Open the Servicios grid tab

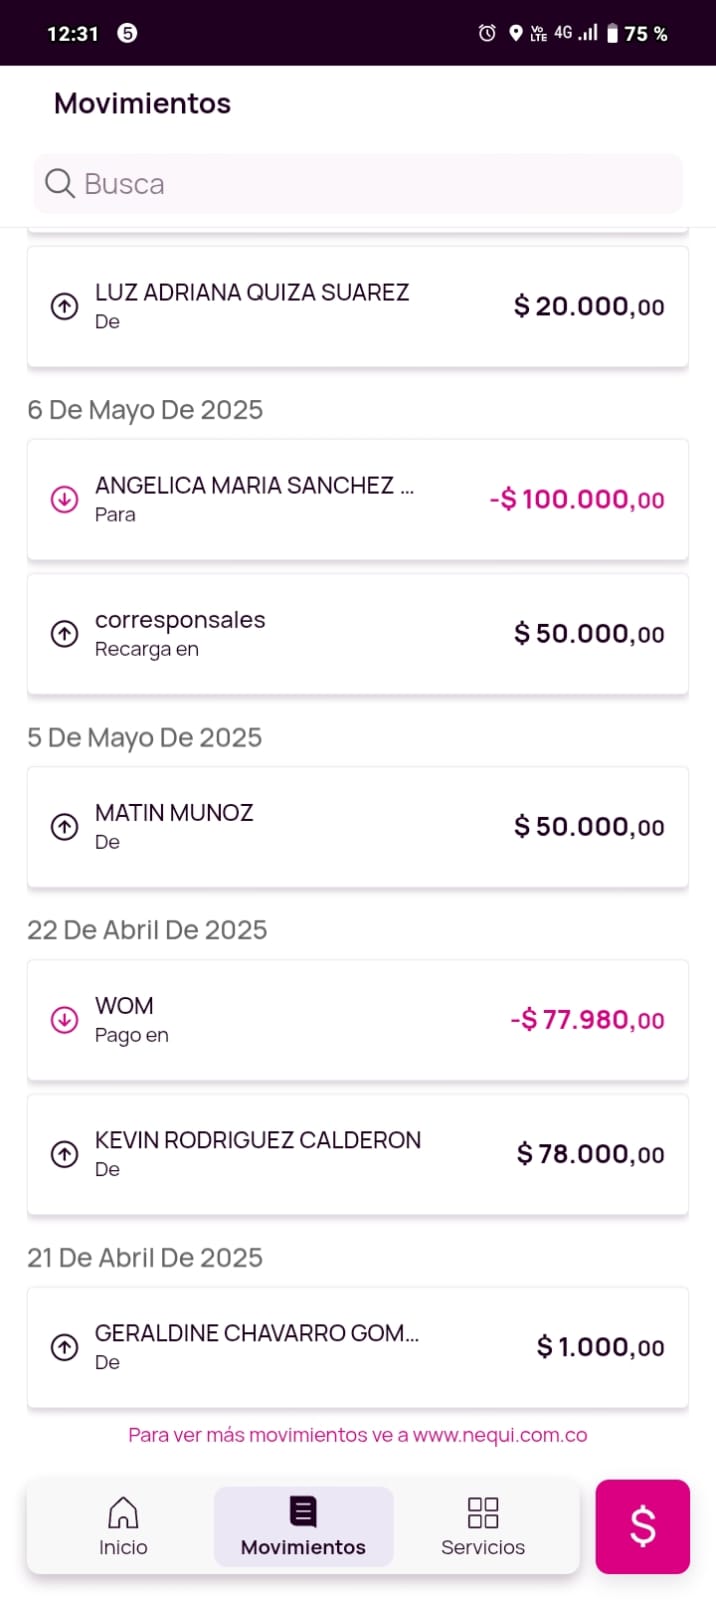483,1526
